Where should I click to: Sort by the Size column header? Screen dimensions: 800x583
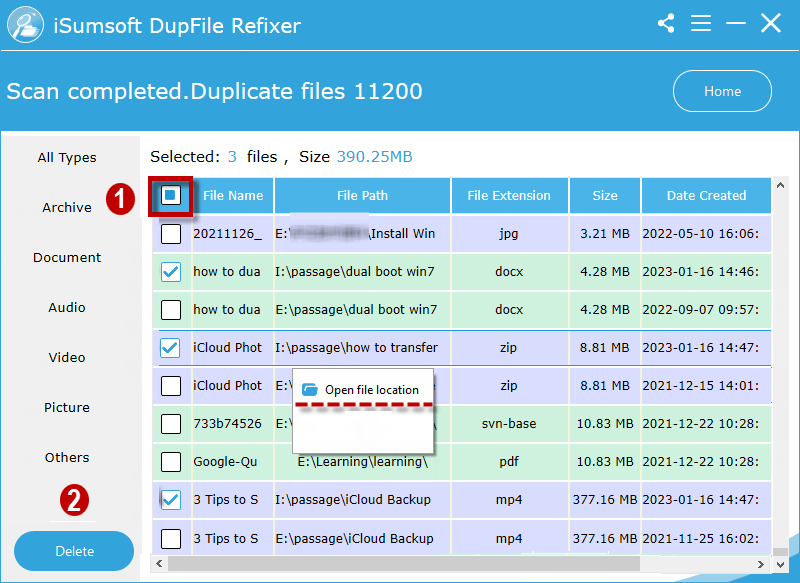point(605,195)
